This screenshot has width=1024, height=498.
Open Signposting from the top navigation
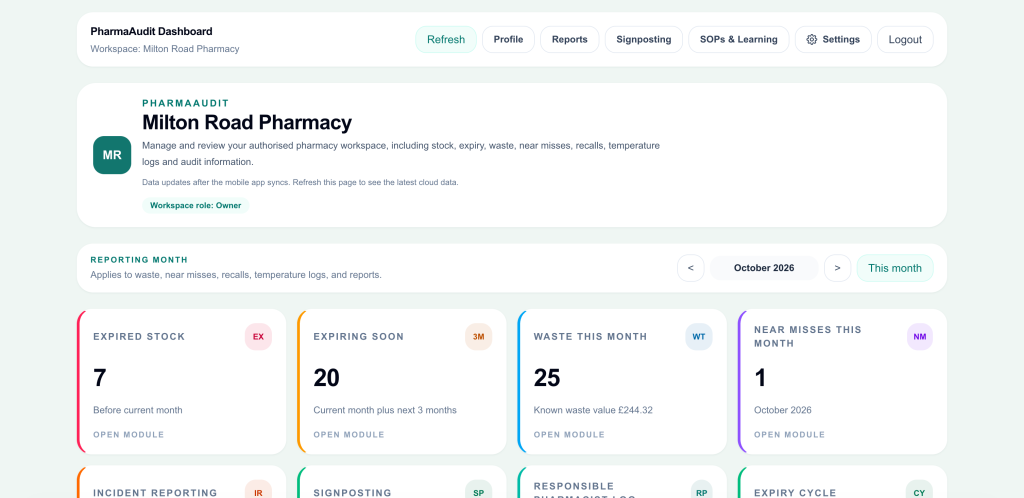point(644,39)
